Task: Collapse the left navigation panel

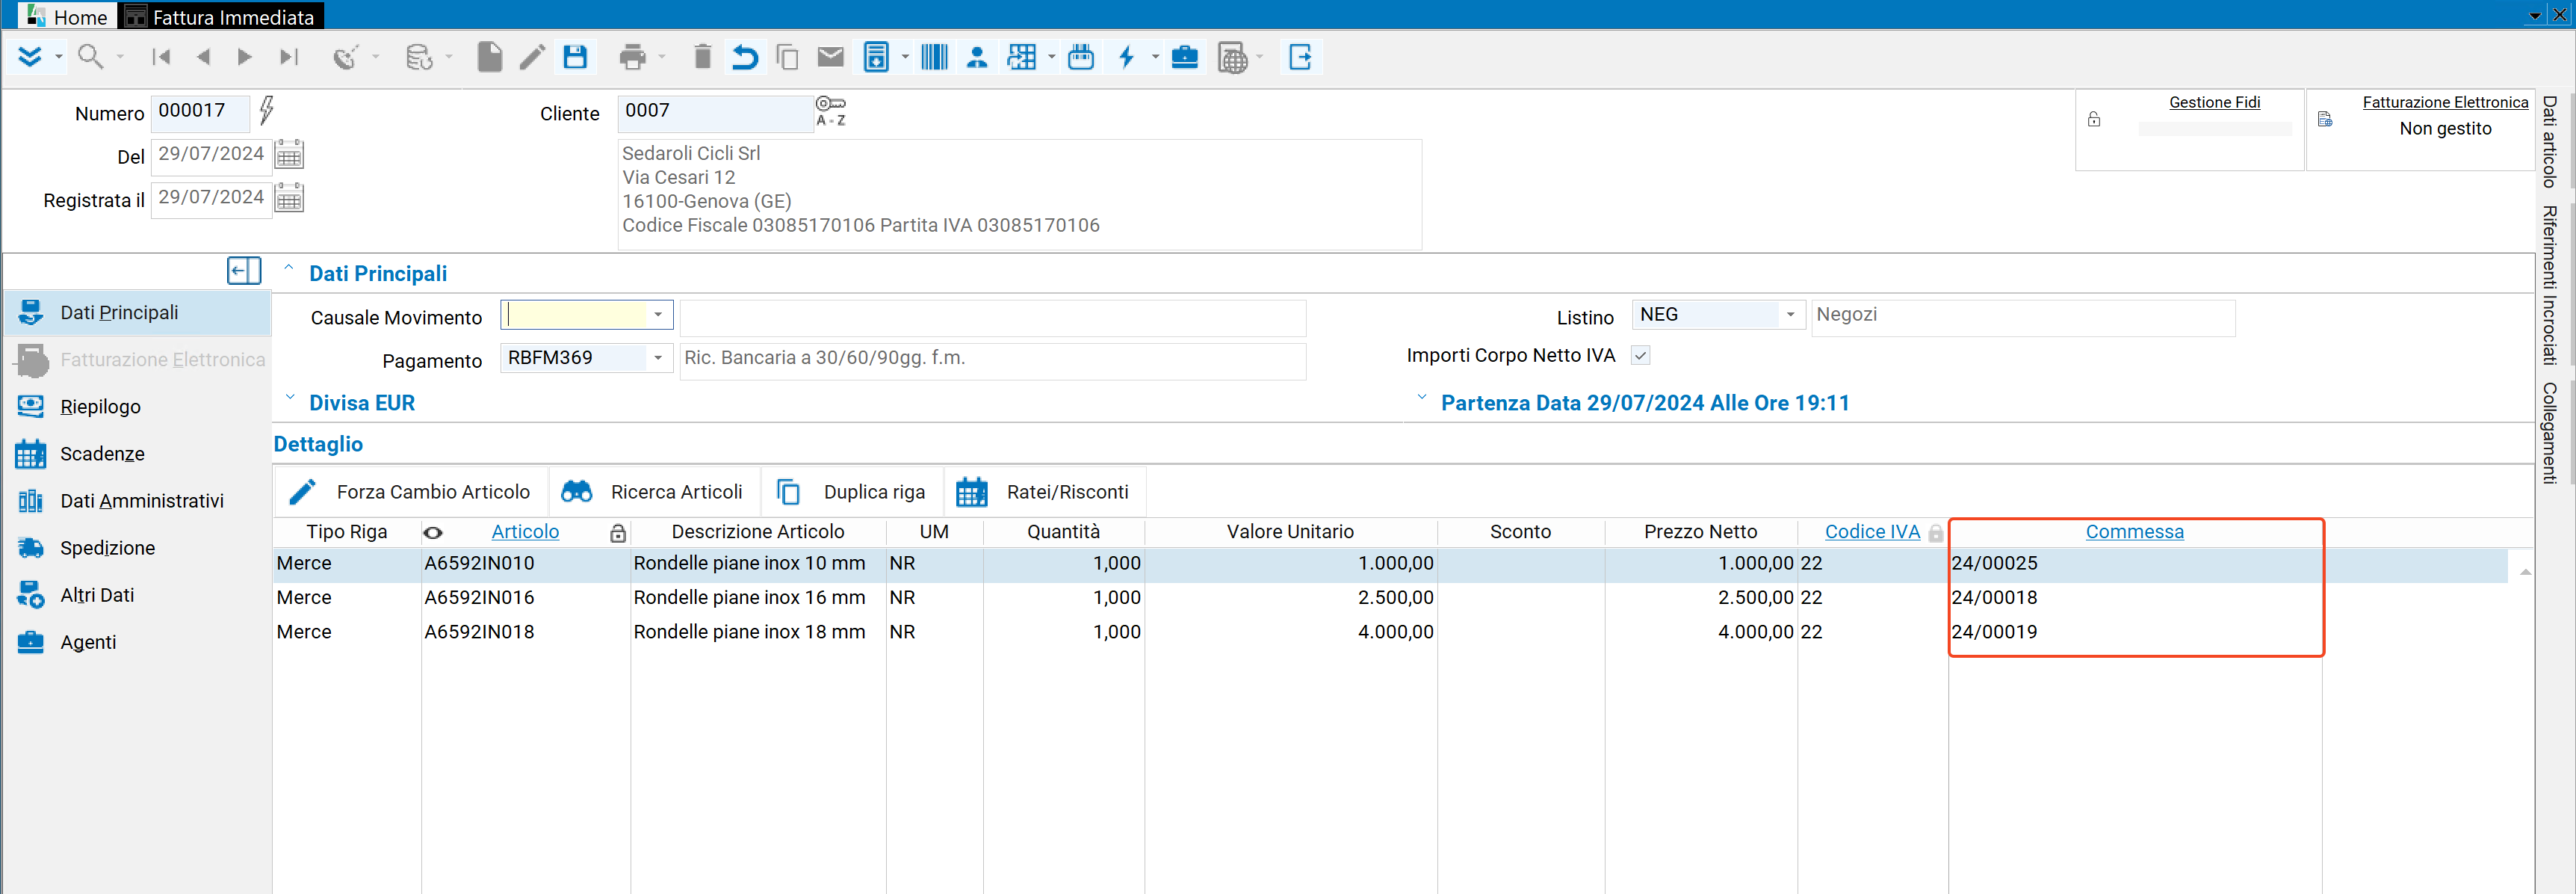Action: pos(244,271)
